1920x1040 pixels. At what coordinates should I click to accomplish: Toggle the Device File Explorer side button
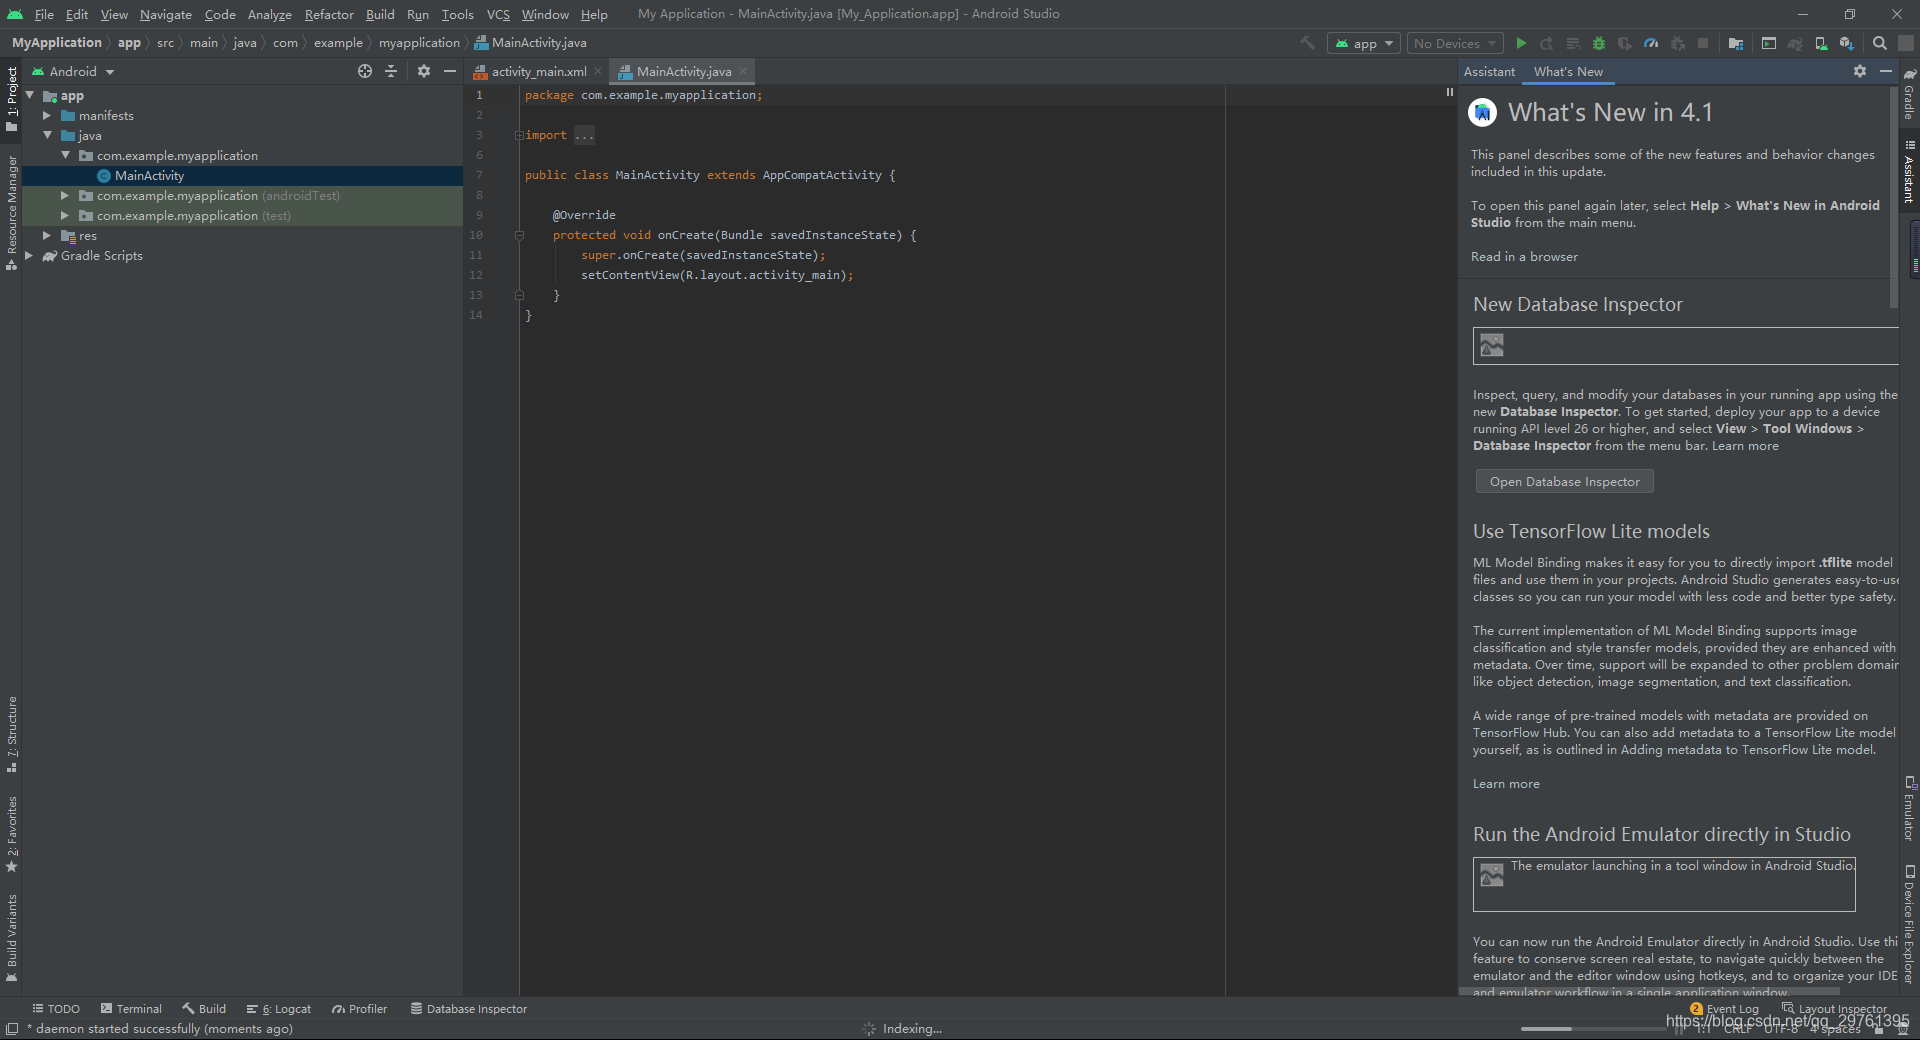tap(1909, 924)
